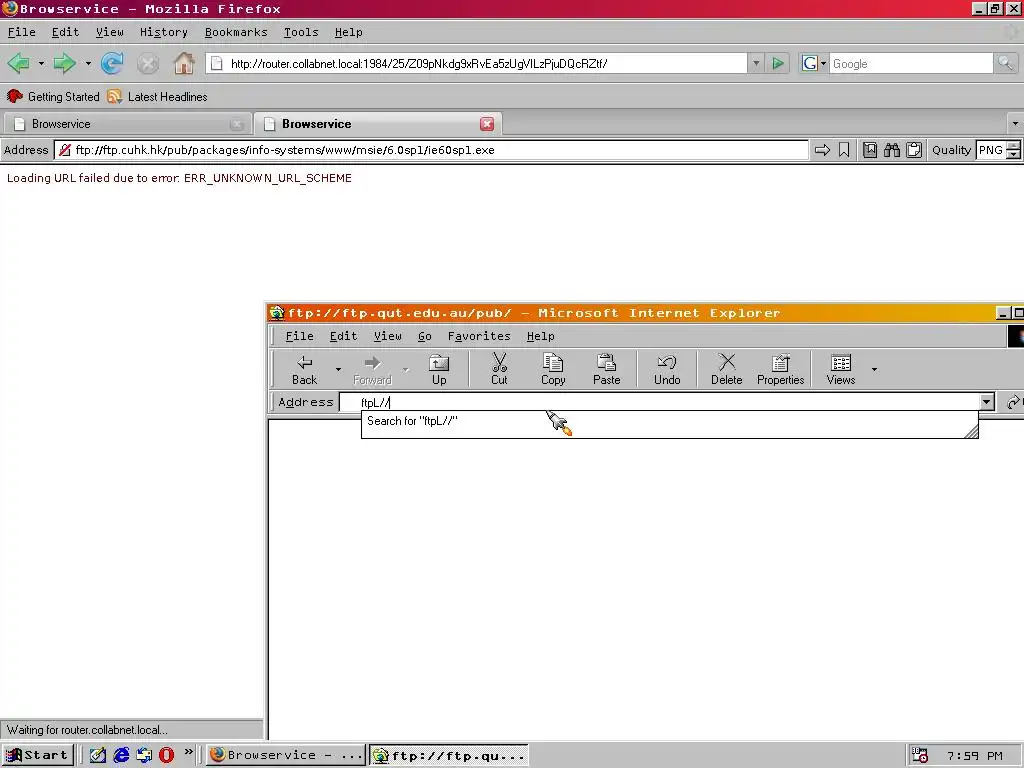Image resolution: width=1024 pixels, height=768 pixels.
Task: Go to Firefox Home page icon
Action: coord(184,63)
